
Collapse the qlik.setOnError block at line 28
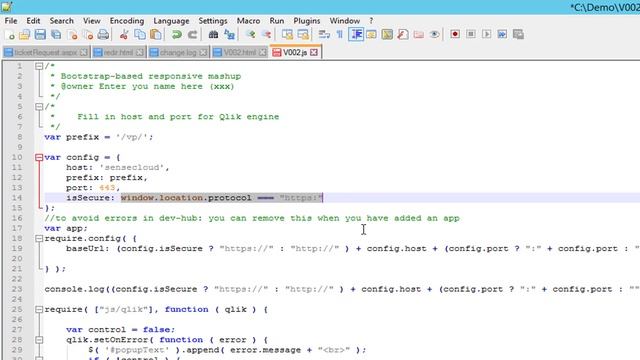[x=39, y=340]
